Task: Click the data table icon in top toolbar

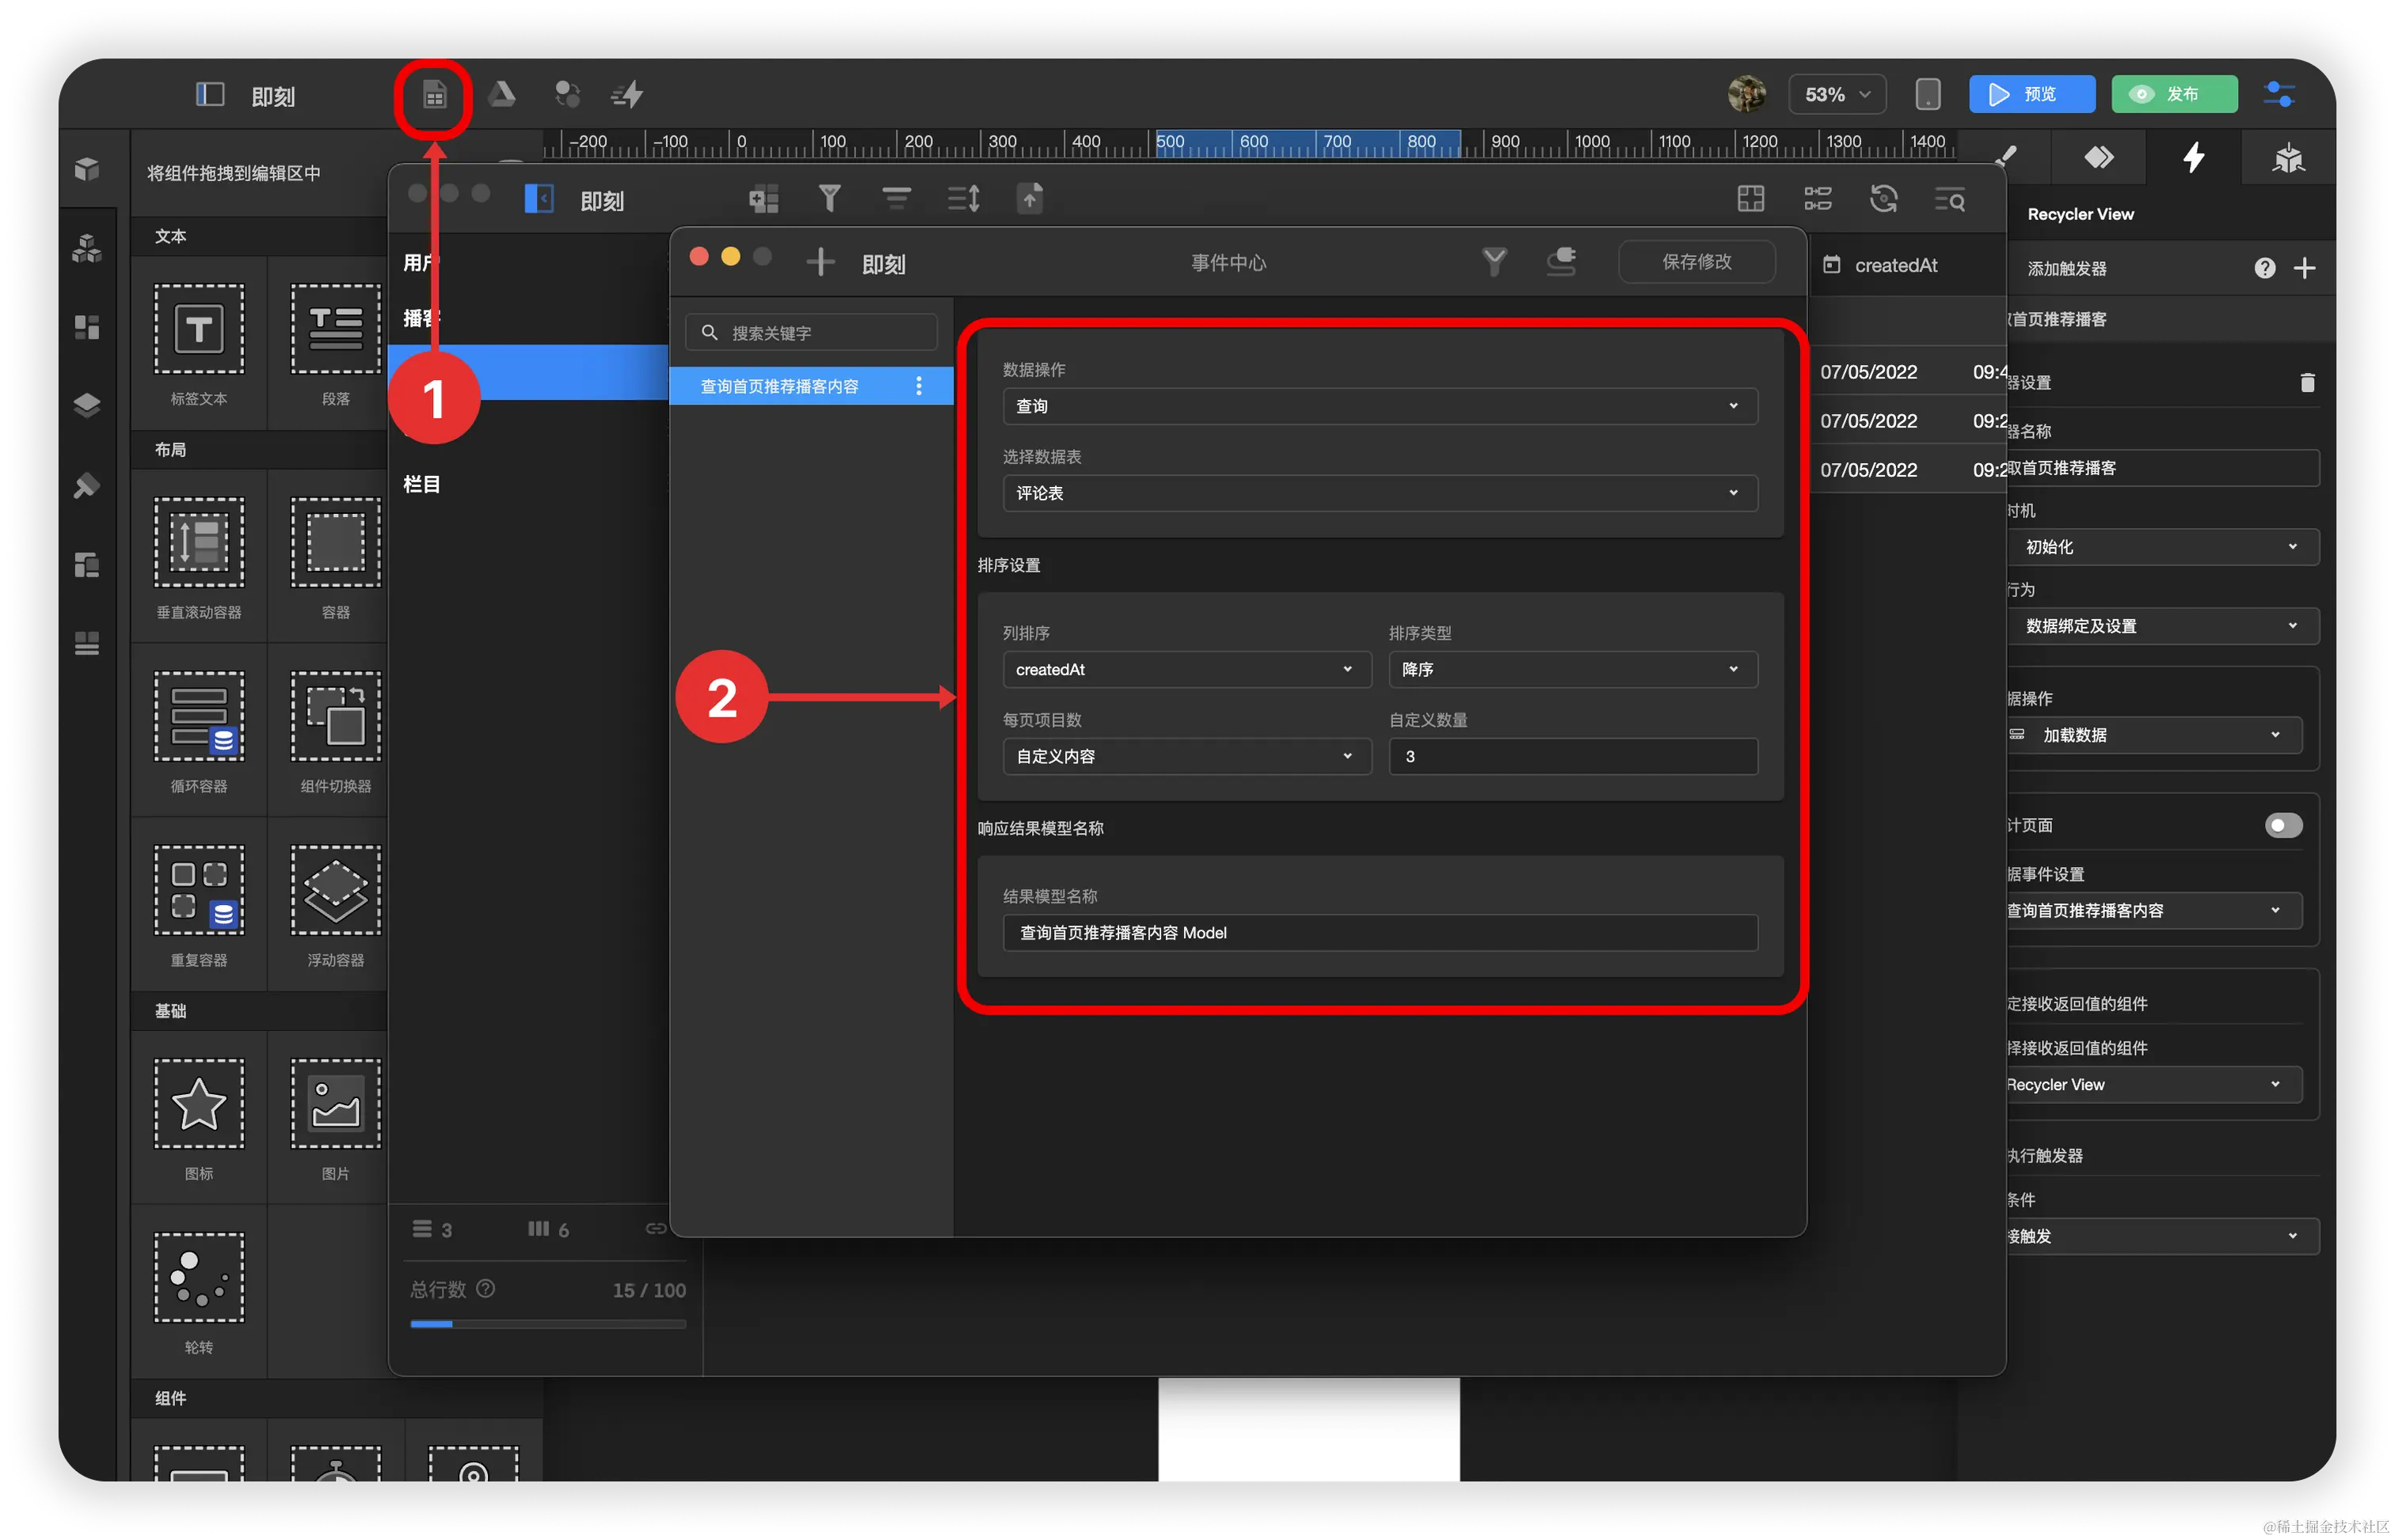Action: coord(434,96)
